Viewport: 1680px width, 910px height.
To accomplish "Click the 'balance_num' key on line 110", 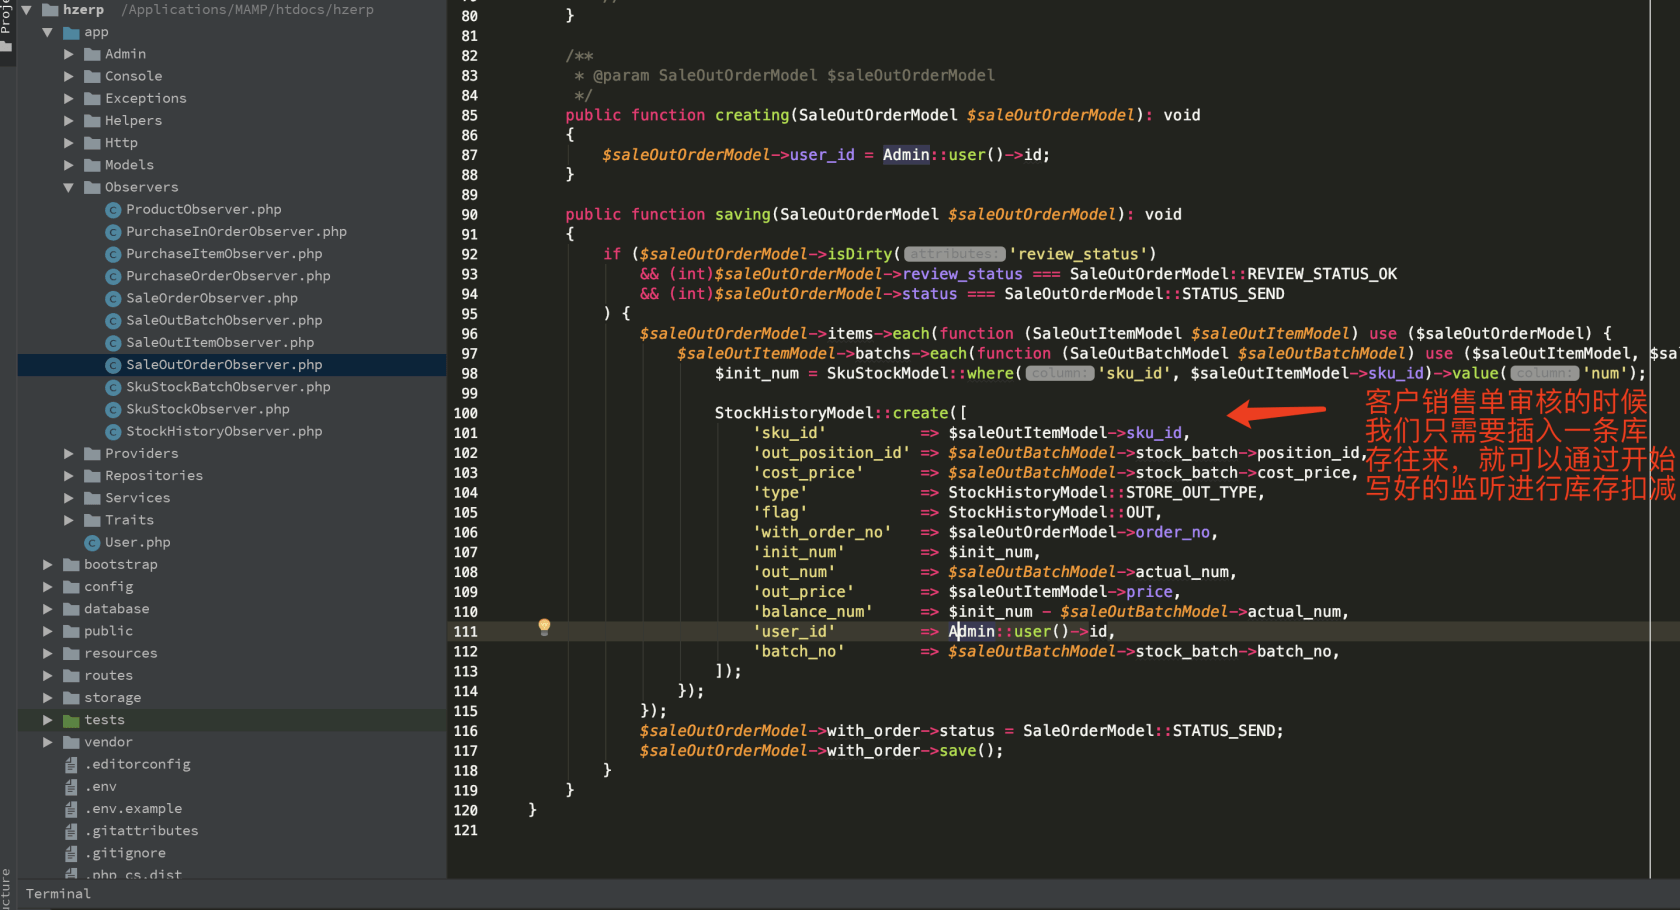I will point(813,611).
